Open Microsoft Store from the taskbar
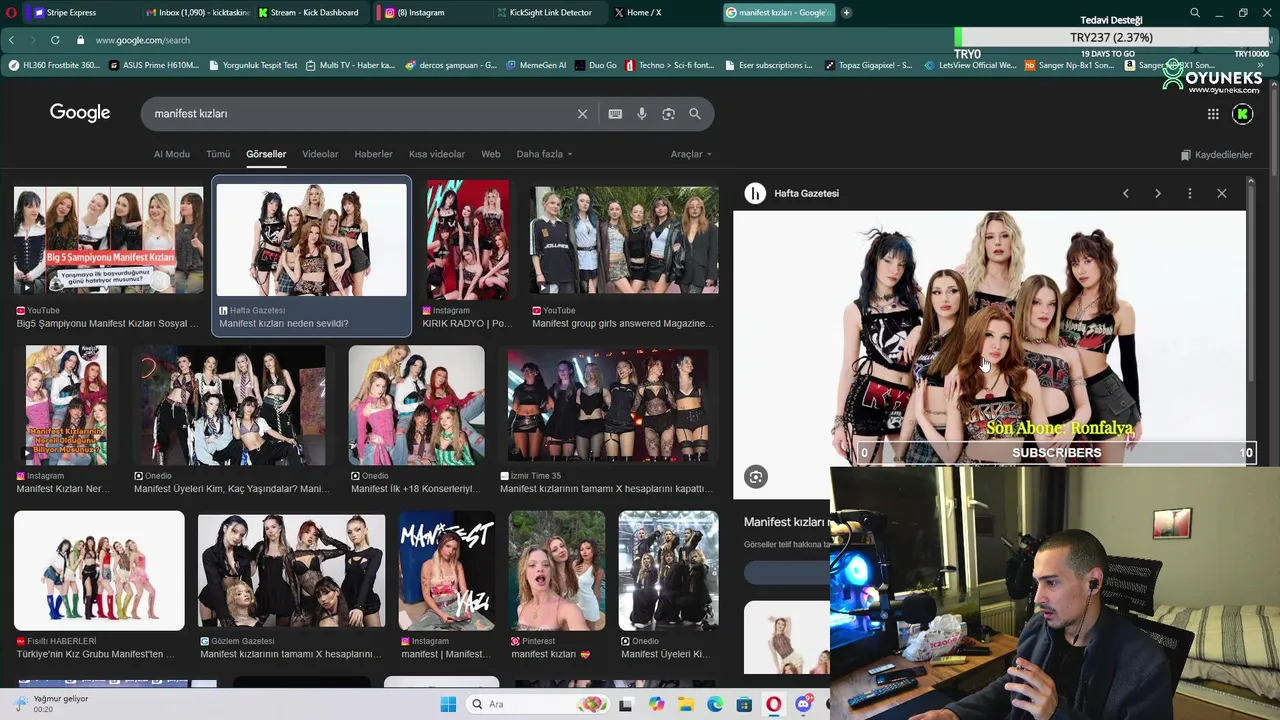 tap(744, 704)
